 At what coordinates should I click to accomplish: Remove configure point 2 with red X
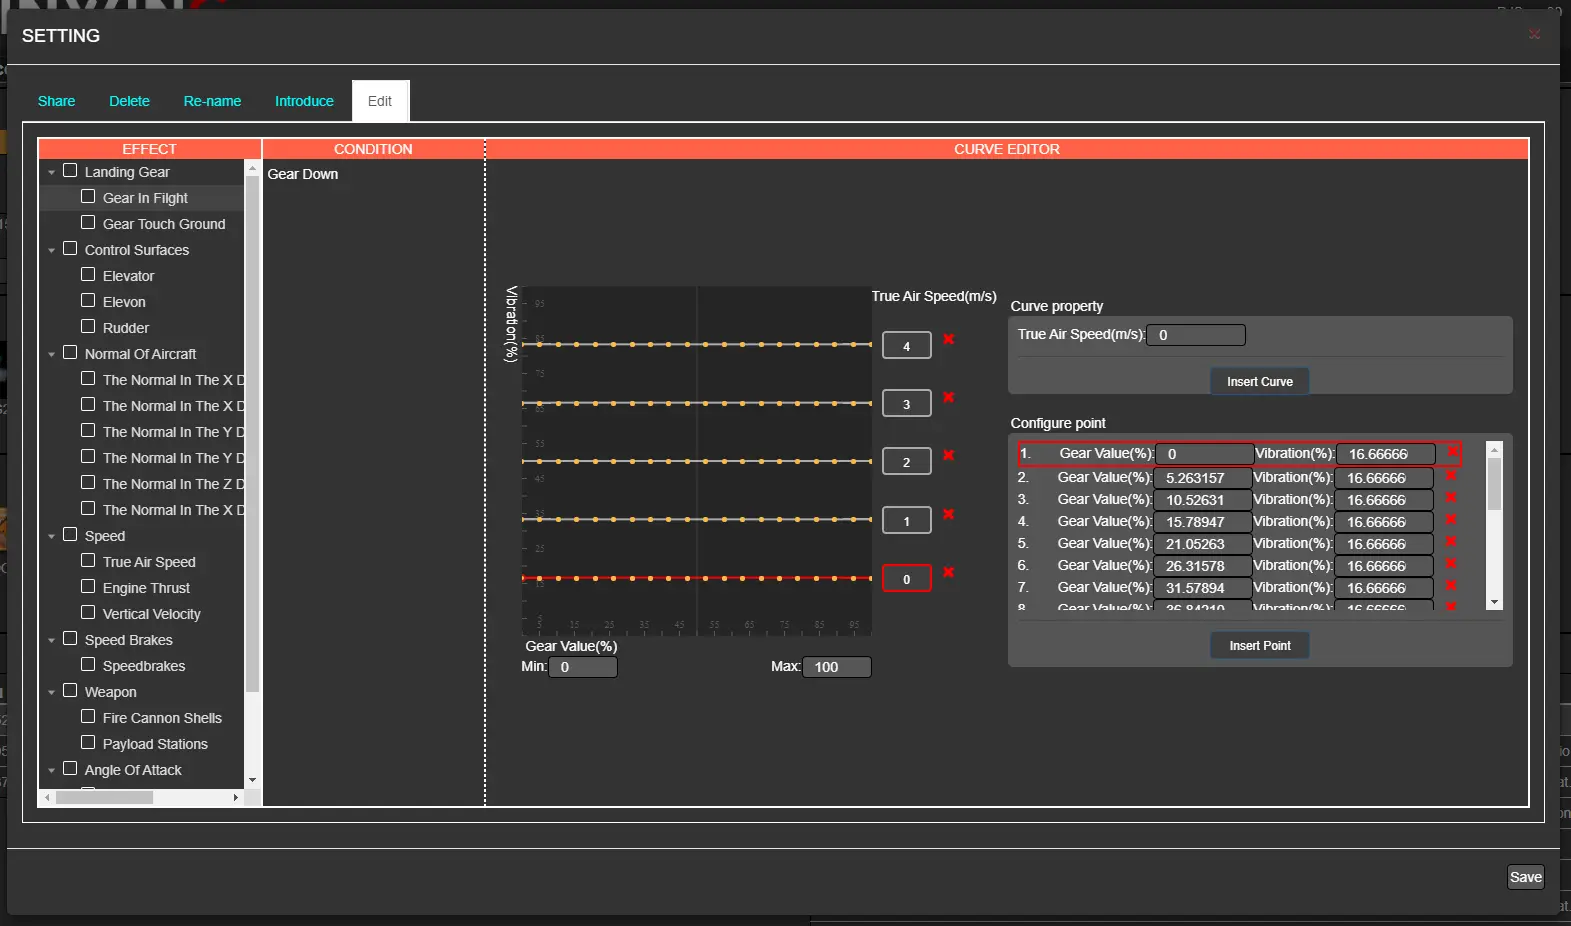pos(1450,476)
